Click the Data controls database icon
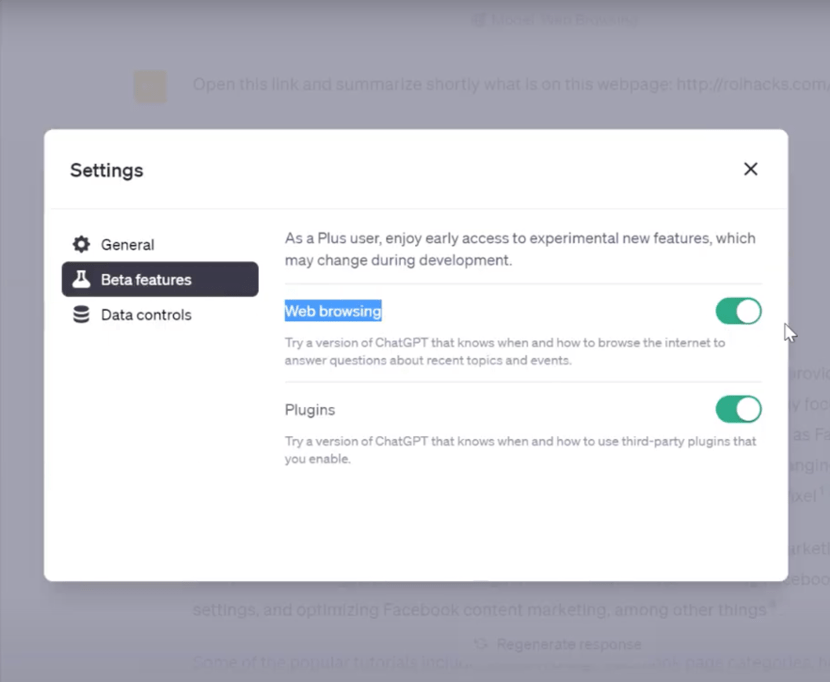This screenshot has width=830, height=682. 81,315
